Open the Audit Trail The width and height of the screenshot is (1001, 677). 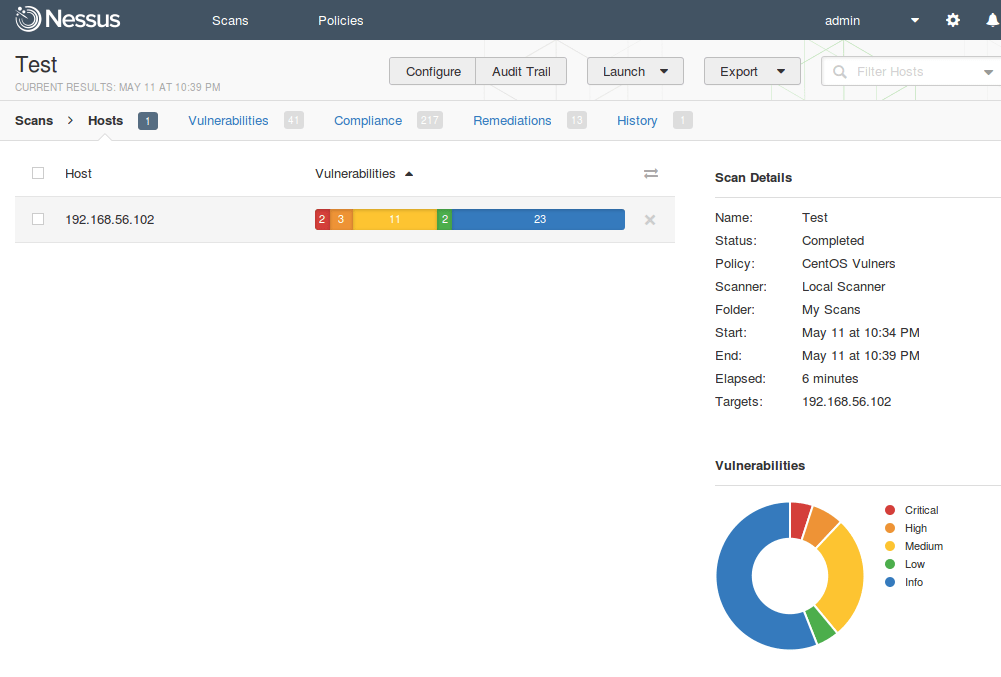point(520,71)
